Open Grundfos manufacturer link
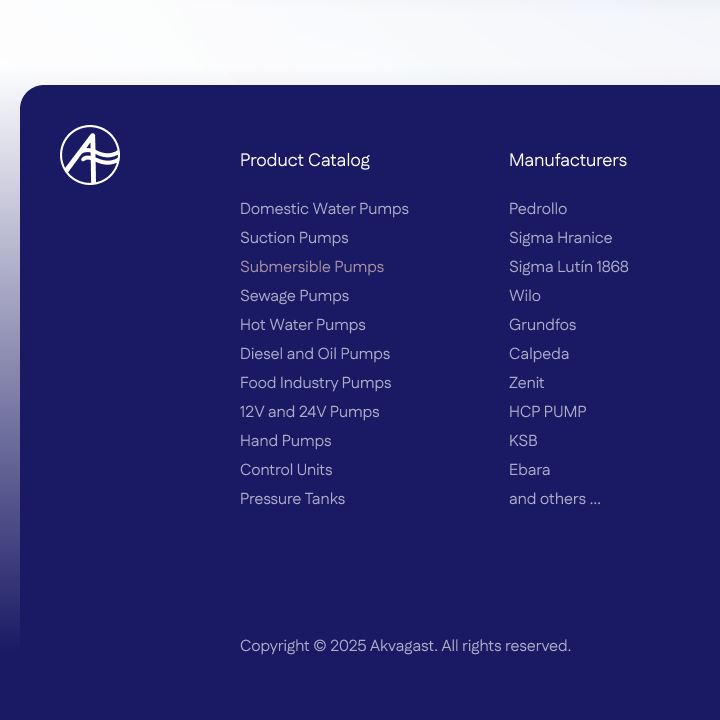 pos(542,325)
